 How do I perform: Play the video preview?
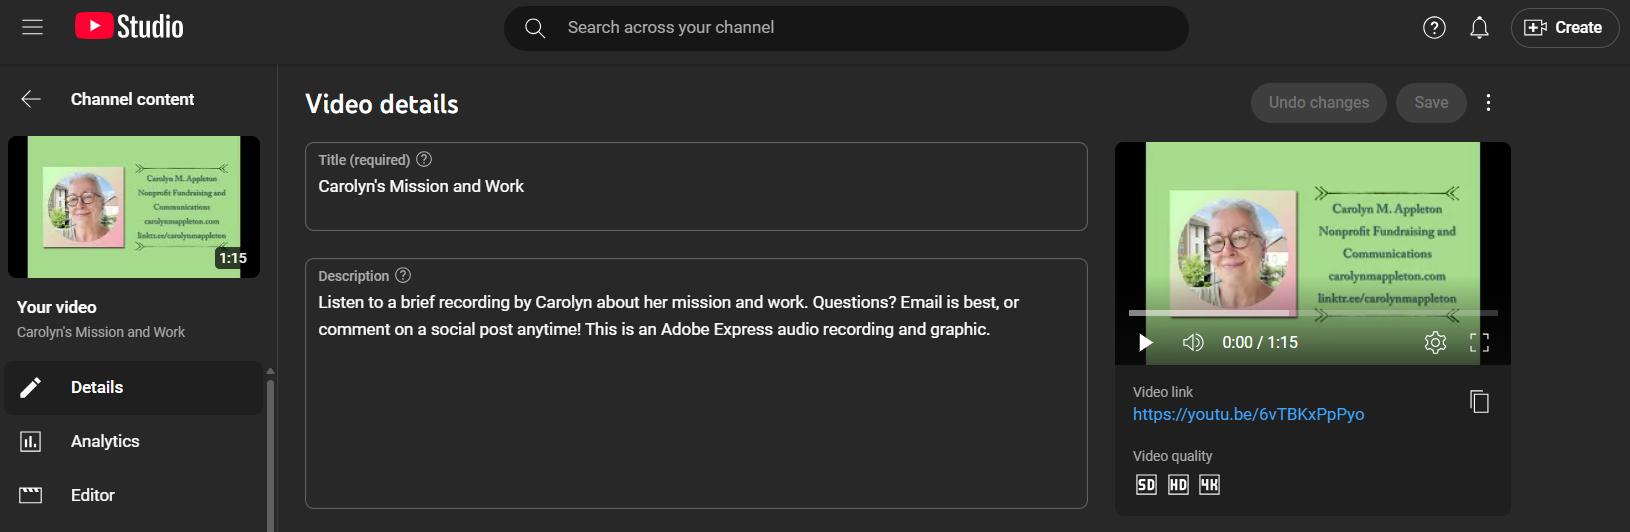click(1146, 342)
